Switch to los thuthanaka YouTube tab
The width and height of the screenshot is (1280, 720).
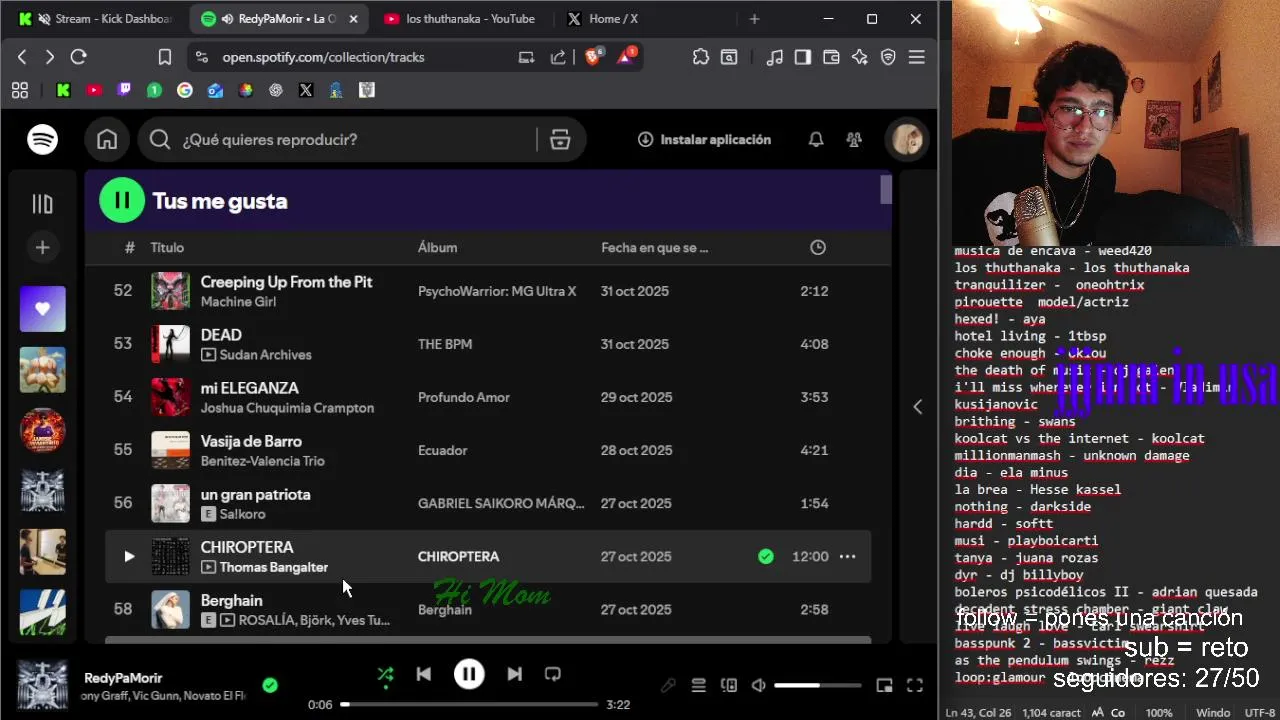tap(461, 19)
